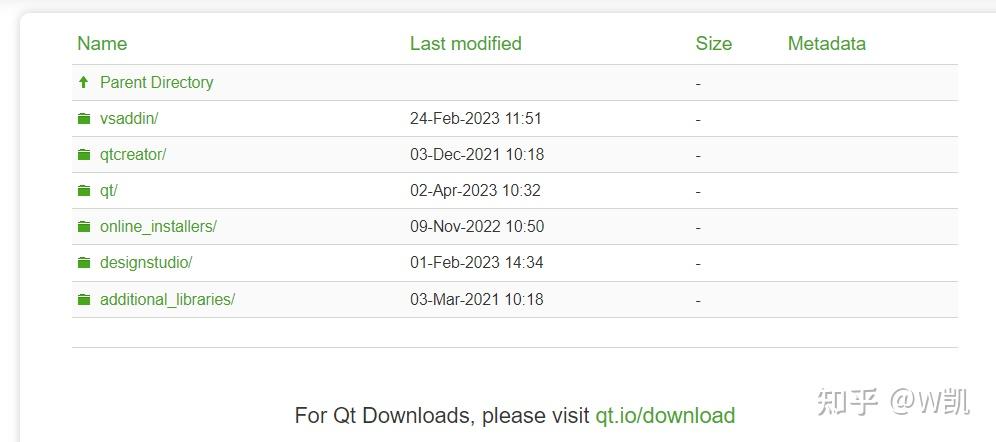This screenshot has height=442, width=996.
Task: Click the 02-Apr-2023 10:32 date for qt/
Action: 476,190
